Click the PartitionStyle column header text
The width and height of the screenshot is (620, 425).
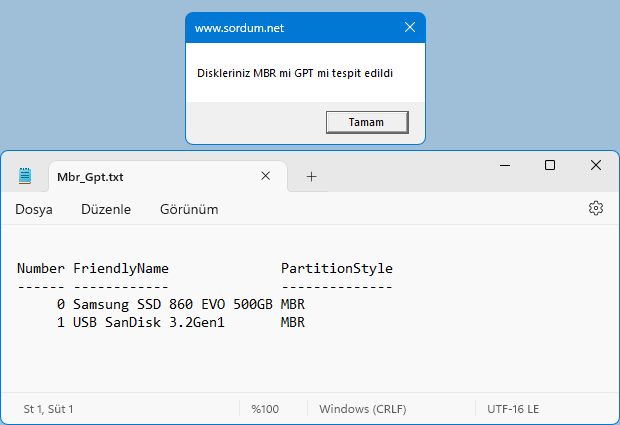pyautogui.click(x=337, y=269)
